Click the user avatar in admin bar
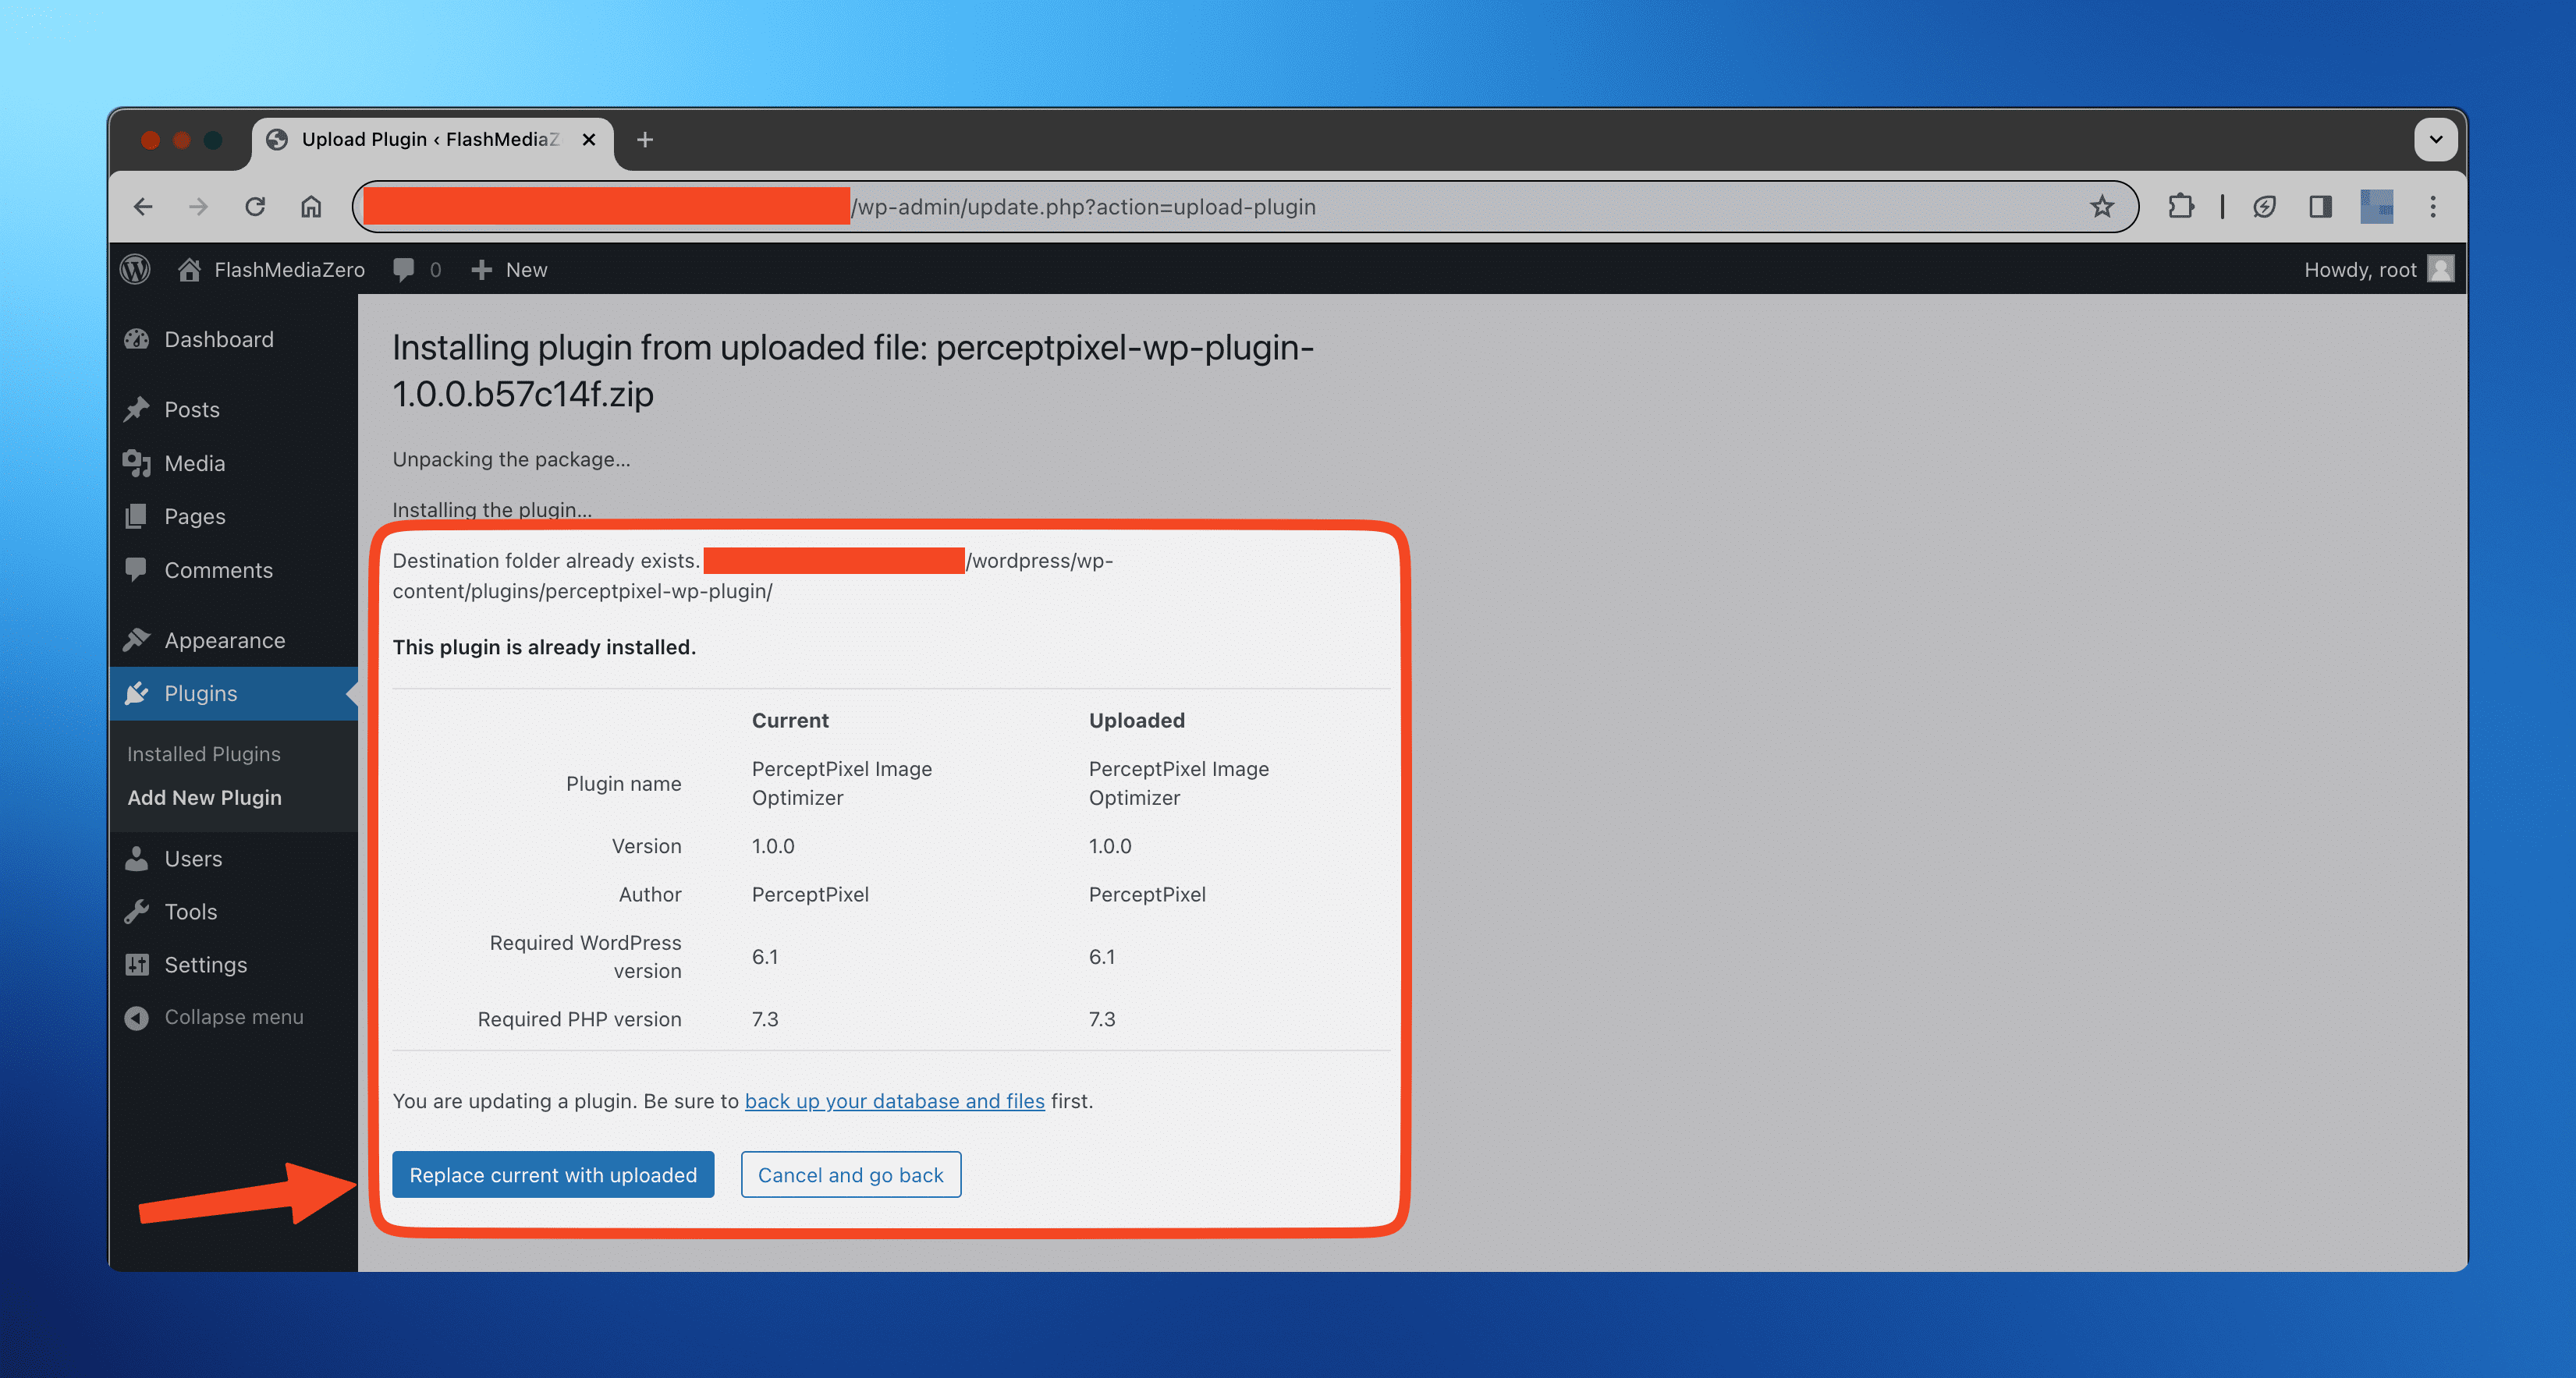2576x1378 pixels. 2440,270
